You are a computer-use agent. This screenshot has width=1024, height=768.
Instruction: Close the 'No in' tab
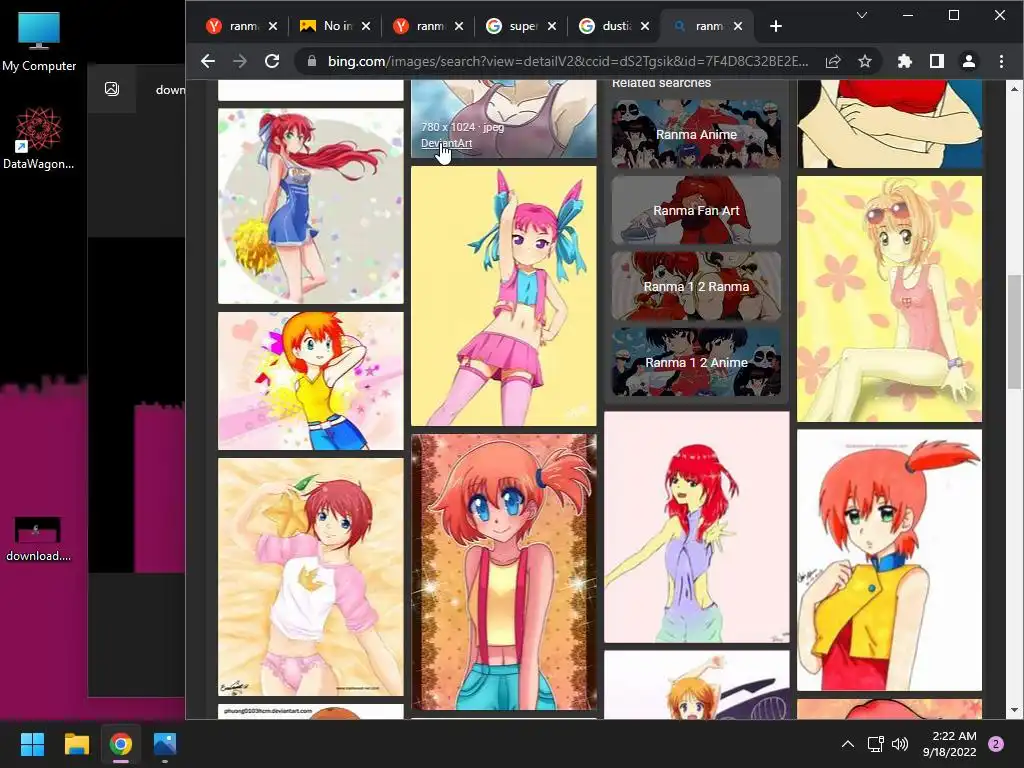(x=366, y=26)
